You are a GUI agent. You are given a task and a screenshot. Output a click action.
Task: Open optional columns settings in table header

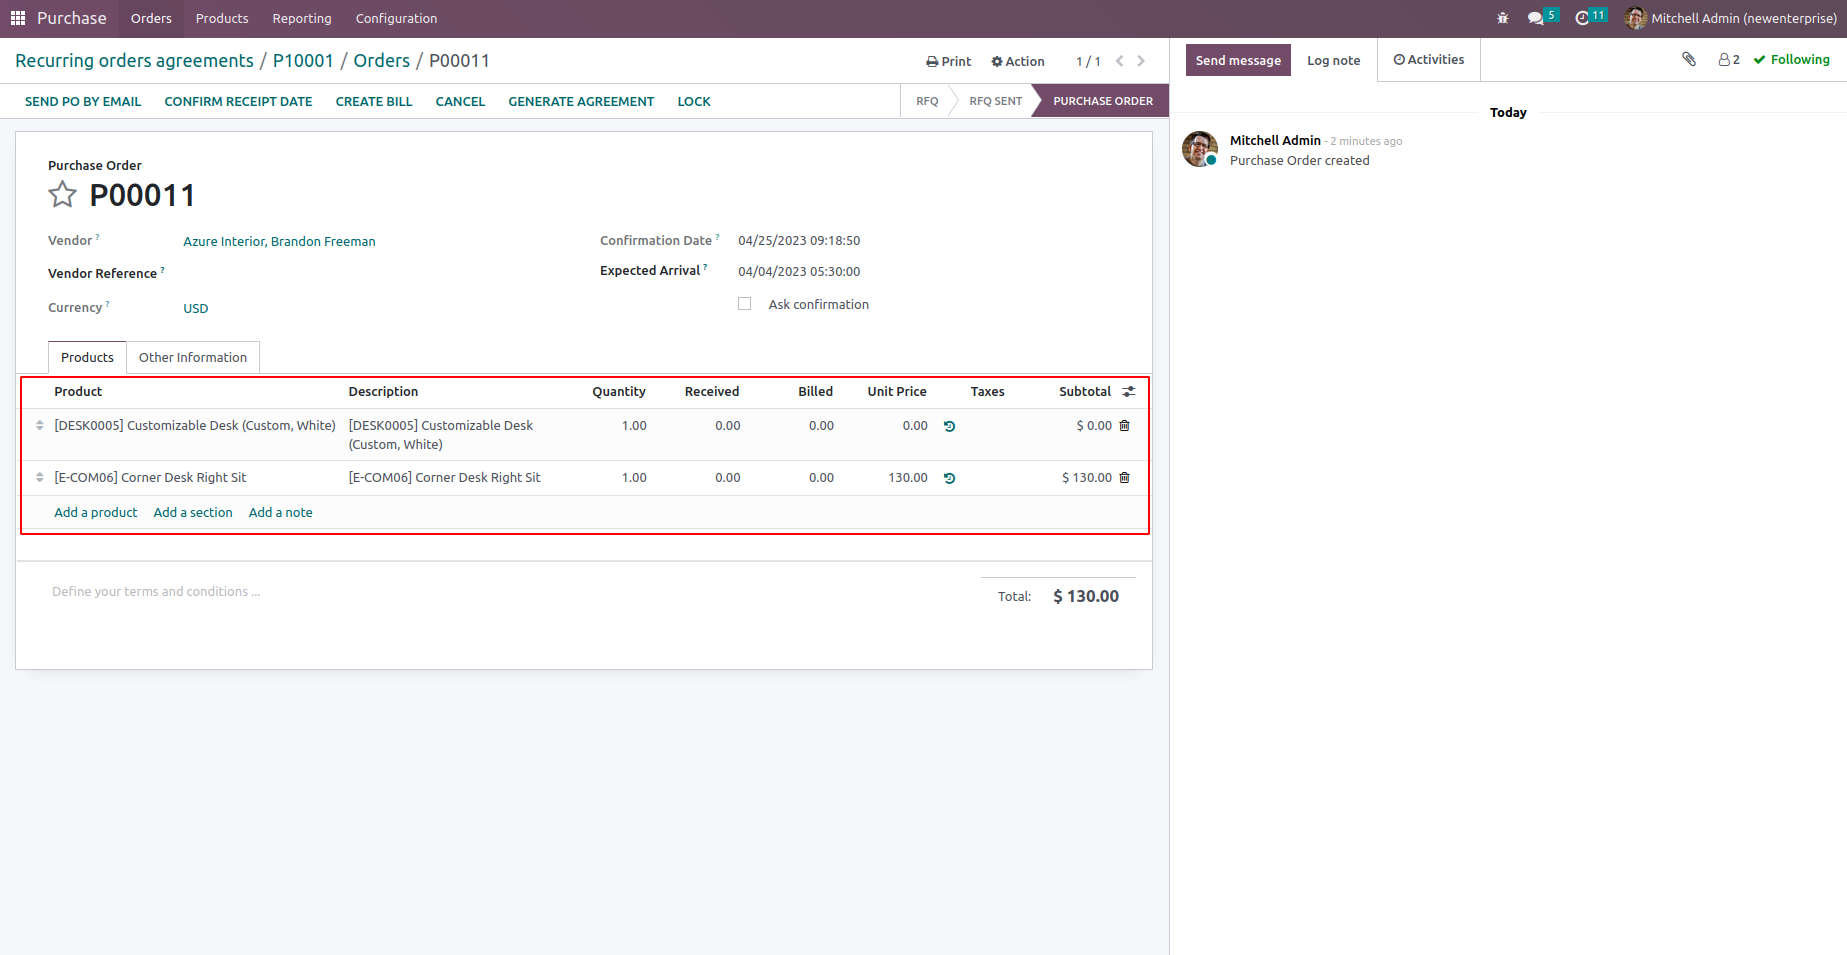click(x=1129, y=392)
